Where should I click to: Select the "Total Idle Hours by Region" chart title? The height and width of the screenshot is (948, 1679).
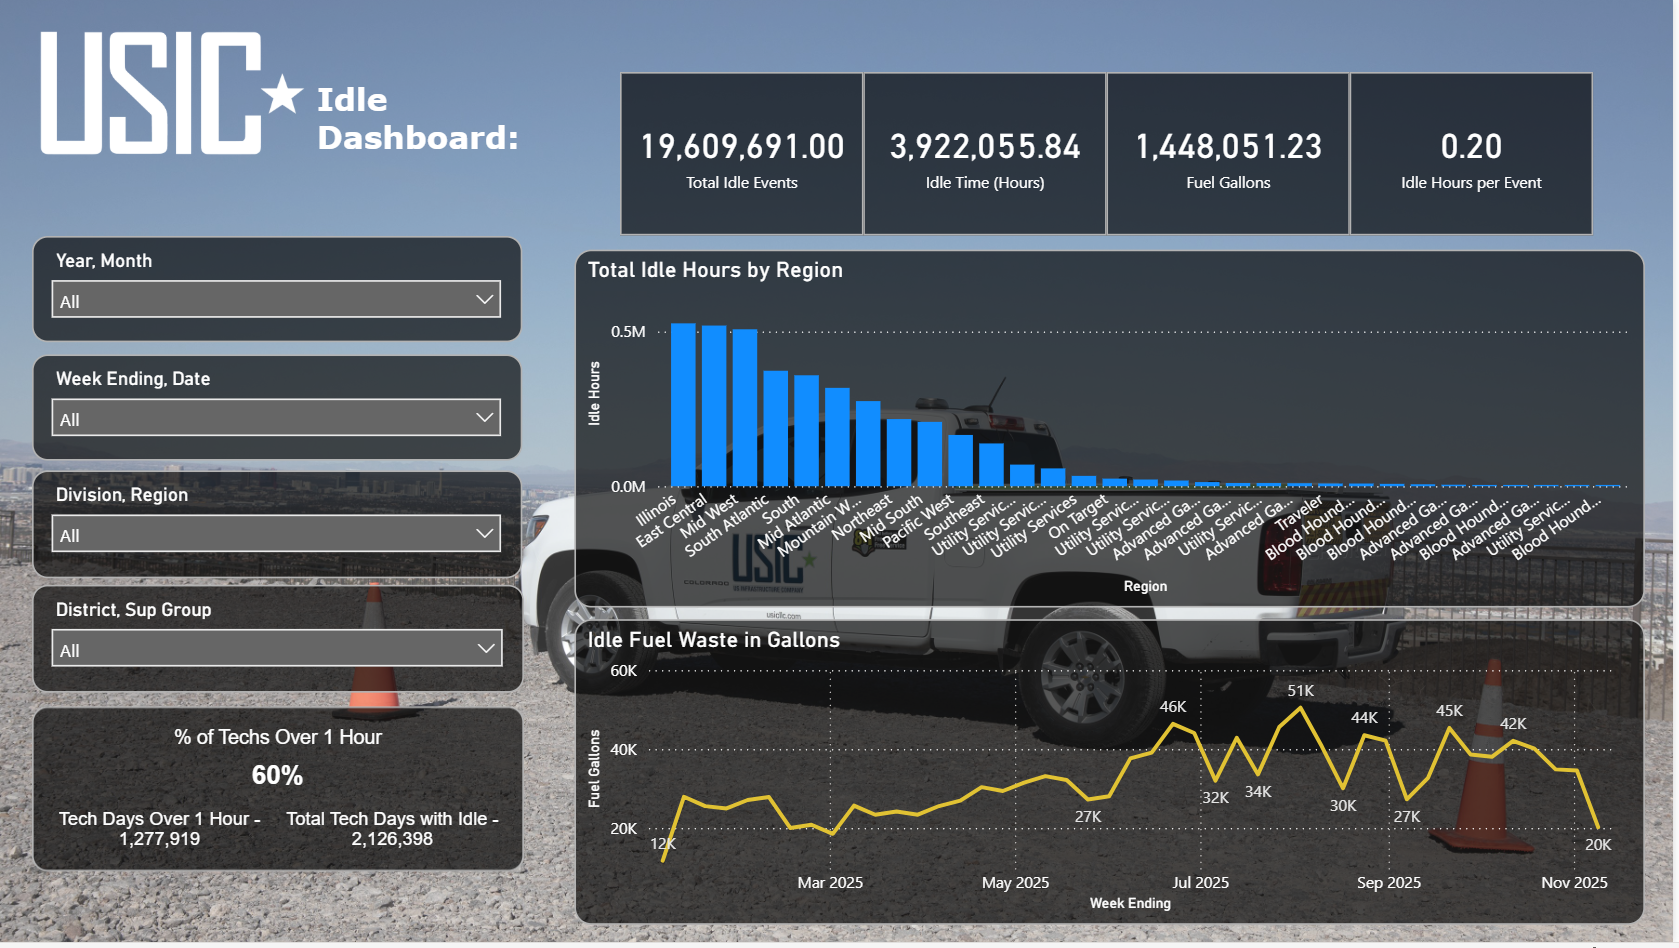pos(715,270)
